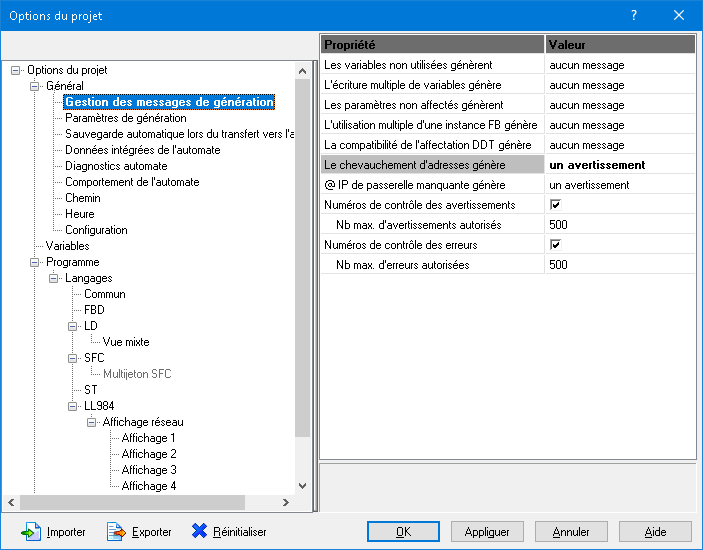Collapse the Général tree node
Viewport: 703px width, 550px height.
(34, 86)
